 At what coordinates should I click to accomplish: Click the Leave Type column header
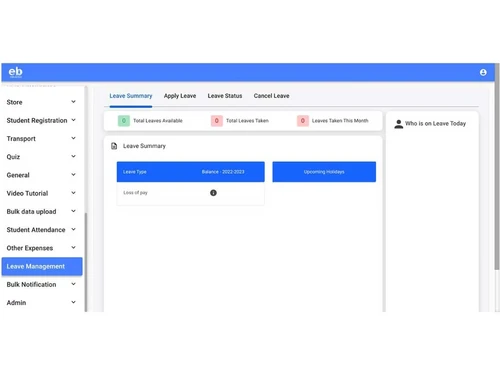tap(135, 172)
